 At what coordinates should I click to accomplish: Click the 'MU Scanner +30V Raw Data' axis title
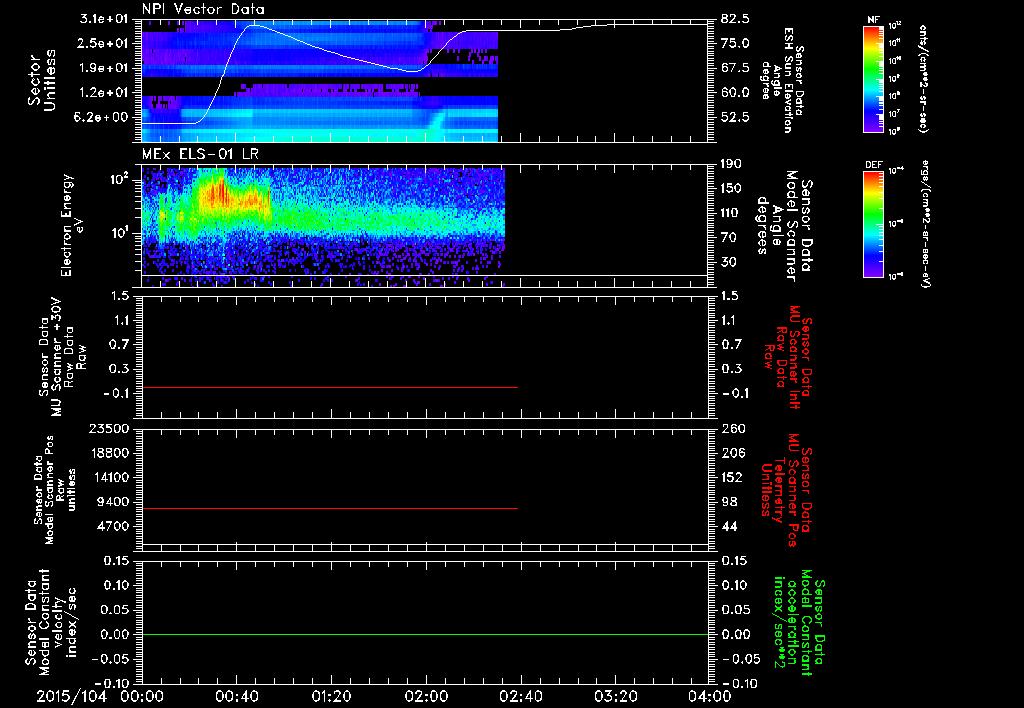pos(61,357)
